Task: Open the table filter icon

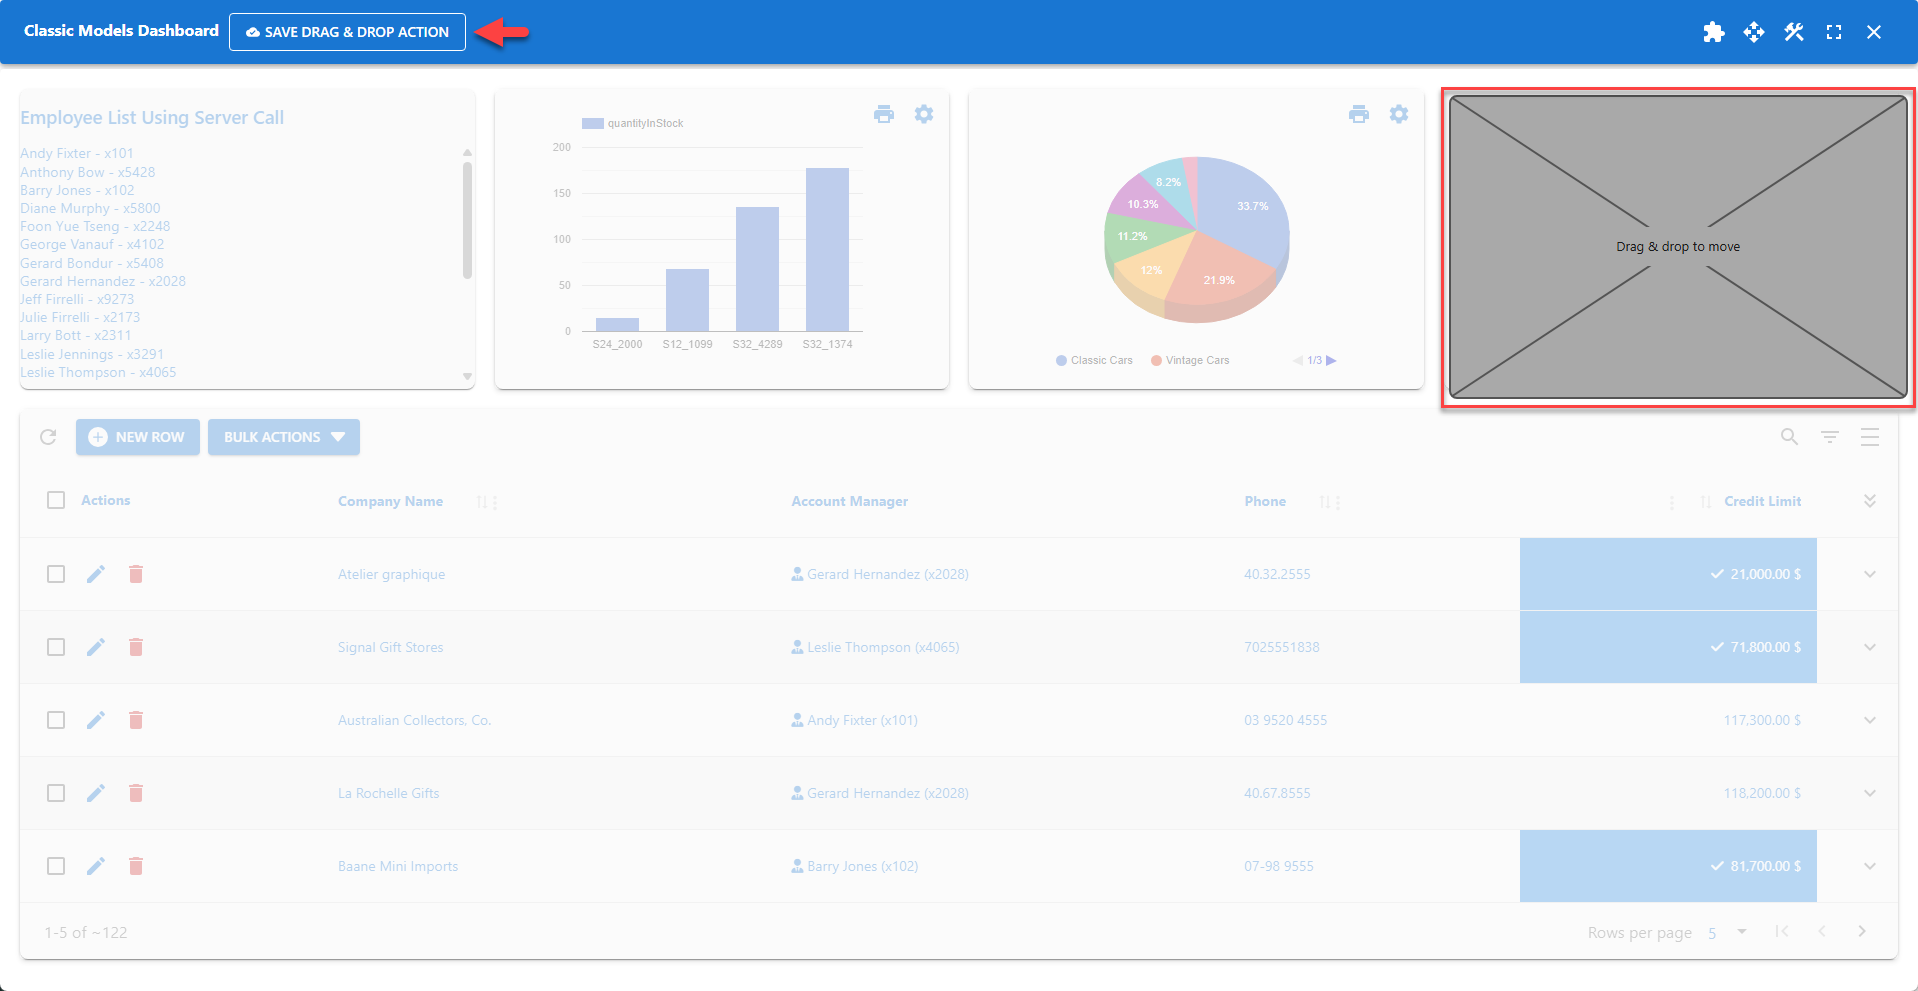Action: (1830, 437)
